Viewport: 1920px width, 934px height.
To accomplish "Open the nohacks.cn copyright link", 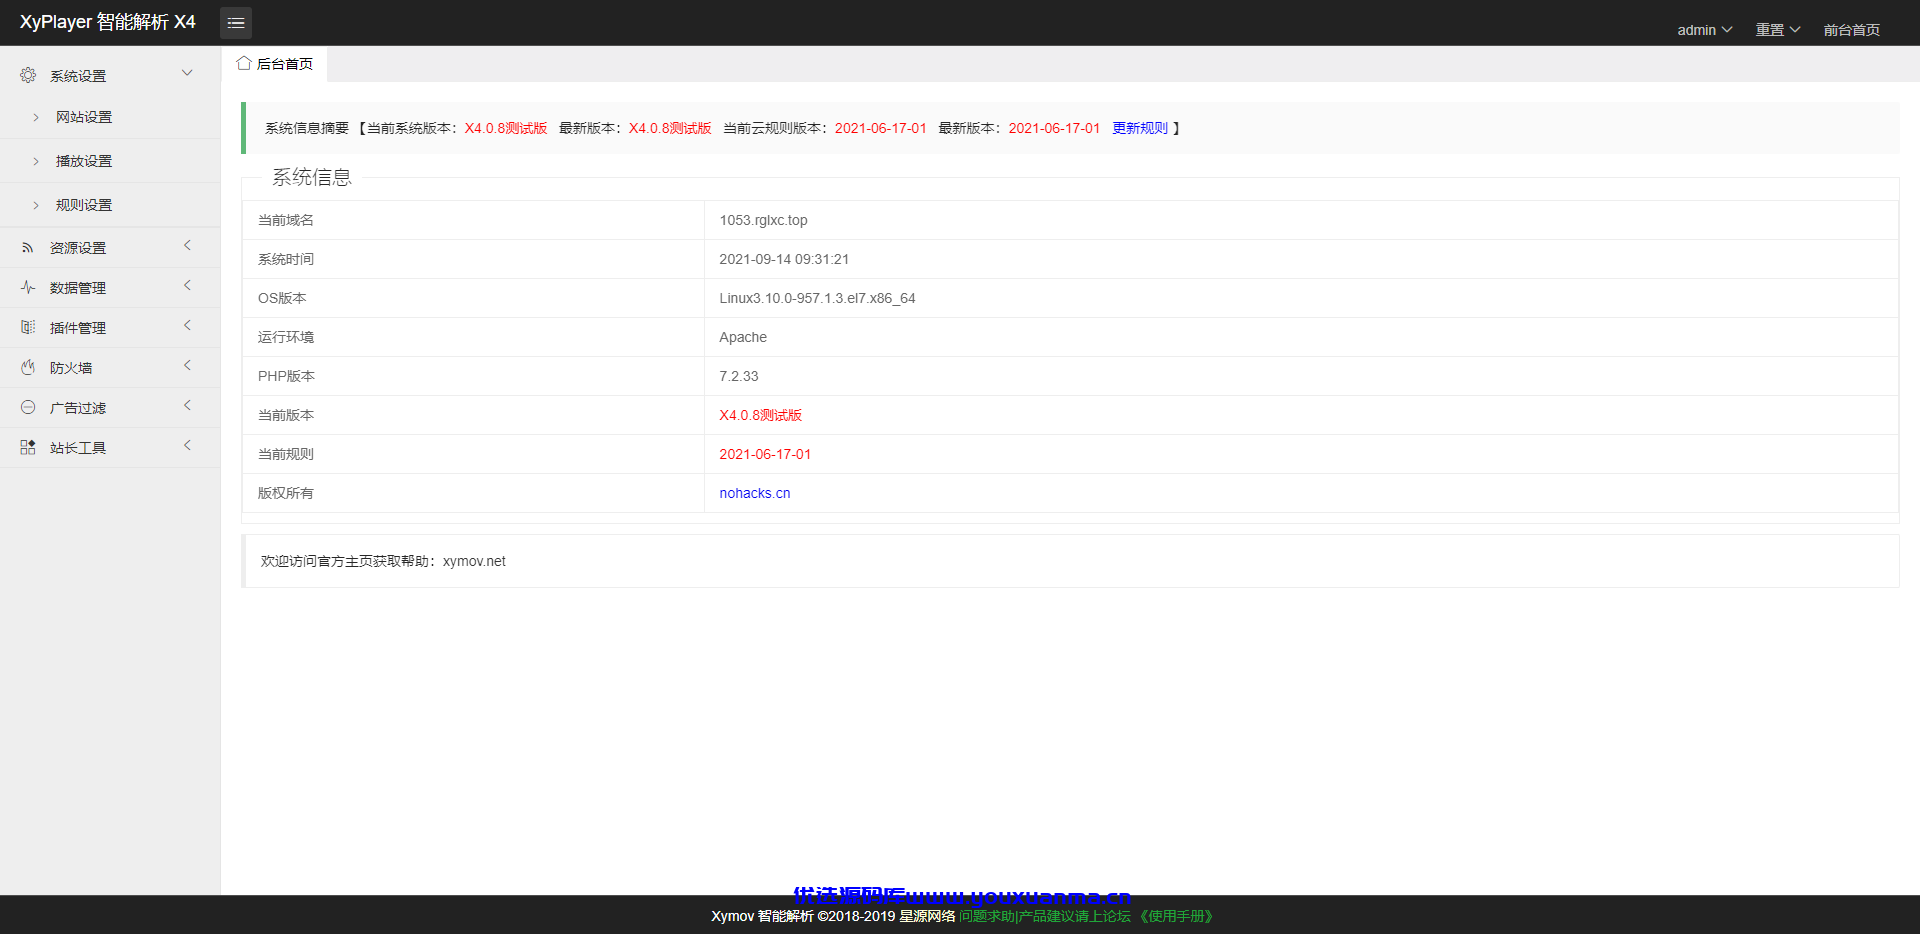I will coord(755,493).
